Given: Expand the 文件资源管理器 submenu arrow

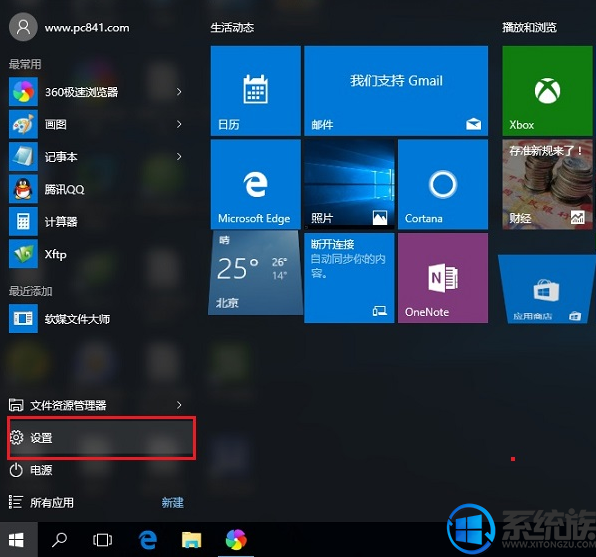Looking at the screenshot, I should (179, 405).
